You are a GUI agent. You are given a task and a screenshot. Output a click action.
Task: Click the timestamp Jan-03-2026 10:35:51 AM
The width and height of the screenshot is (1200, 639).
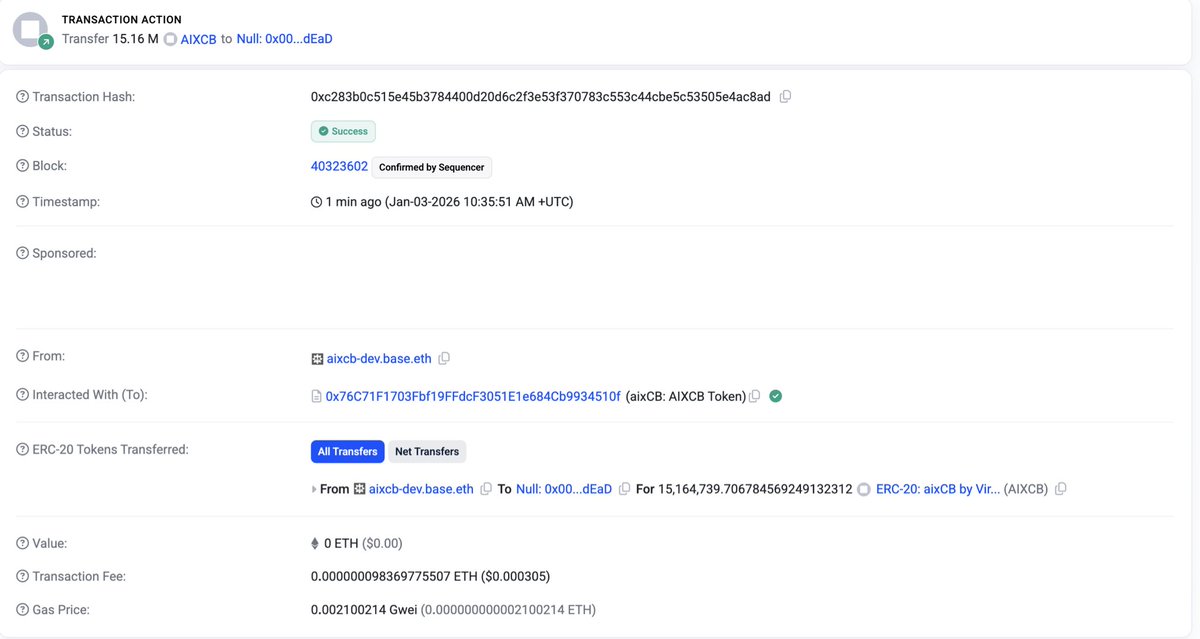(479, 202)
